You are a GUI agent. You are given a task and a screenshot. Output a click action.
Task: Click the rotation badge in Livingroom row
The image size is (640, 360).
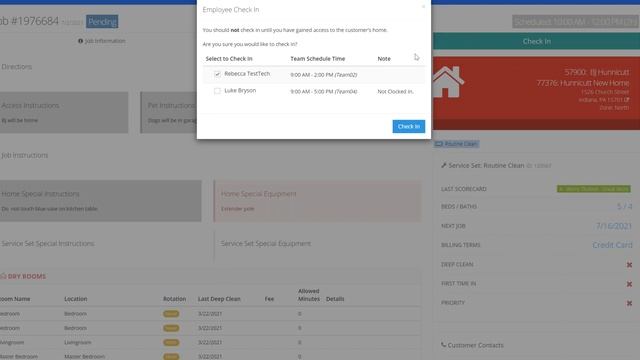[x=171, y=342]
